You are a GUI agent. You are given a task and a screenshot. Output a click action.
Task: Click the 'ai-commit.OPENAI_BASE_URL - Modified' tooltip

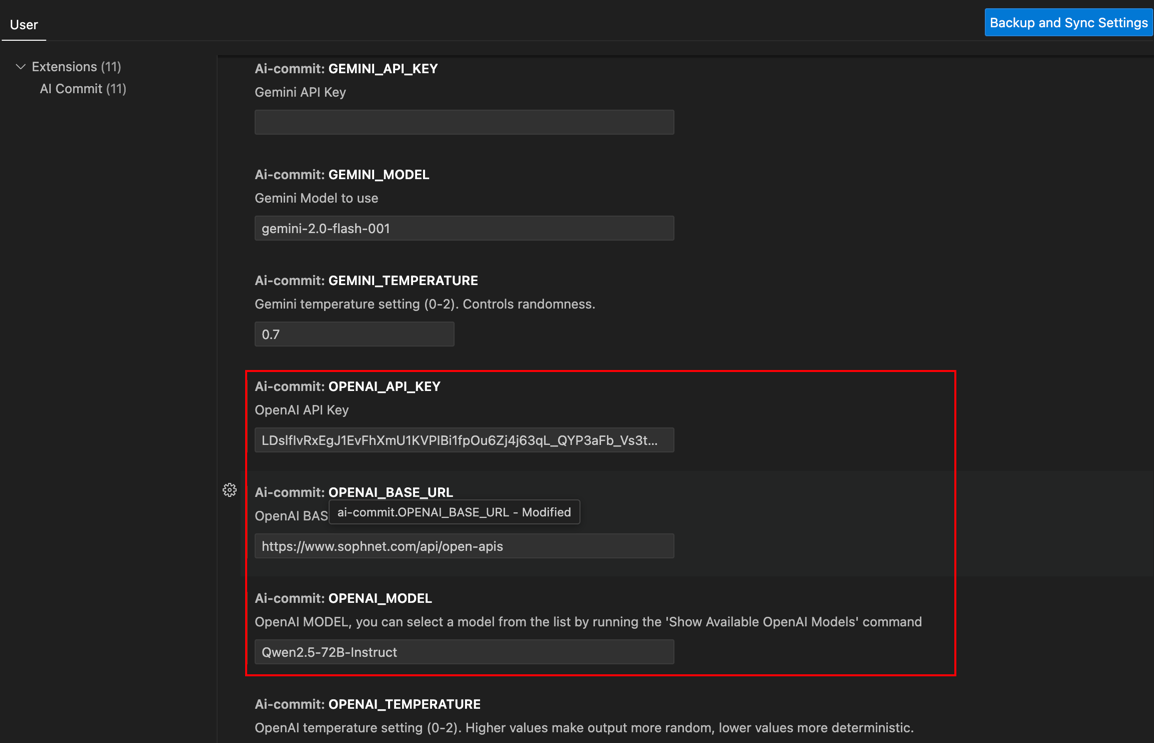click(x=454, y=512)
